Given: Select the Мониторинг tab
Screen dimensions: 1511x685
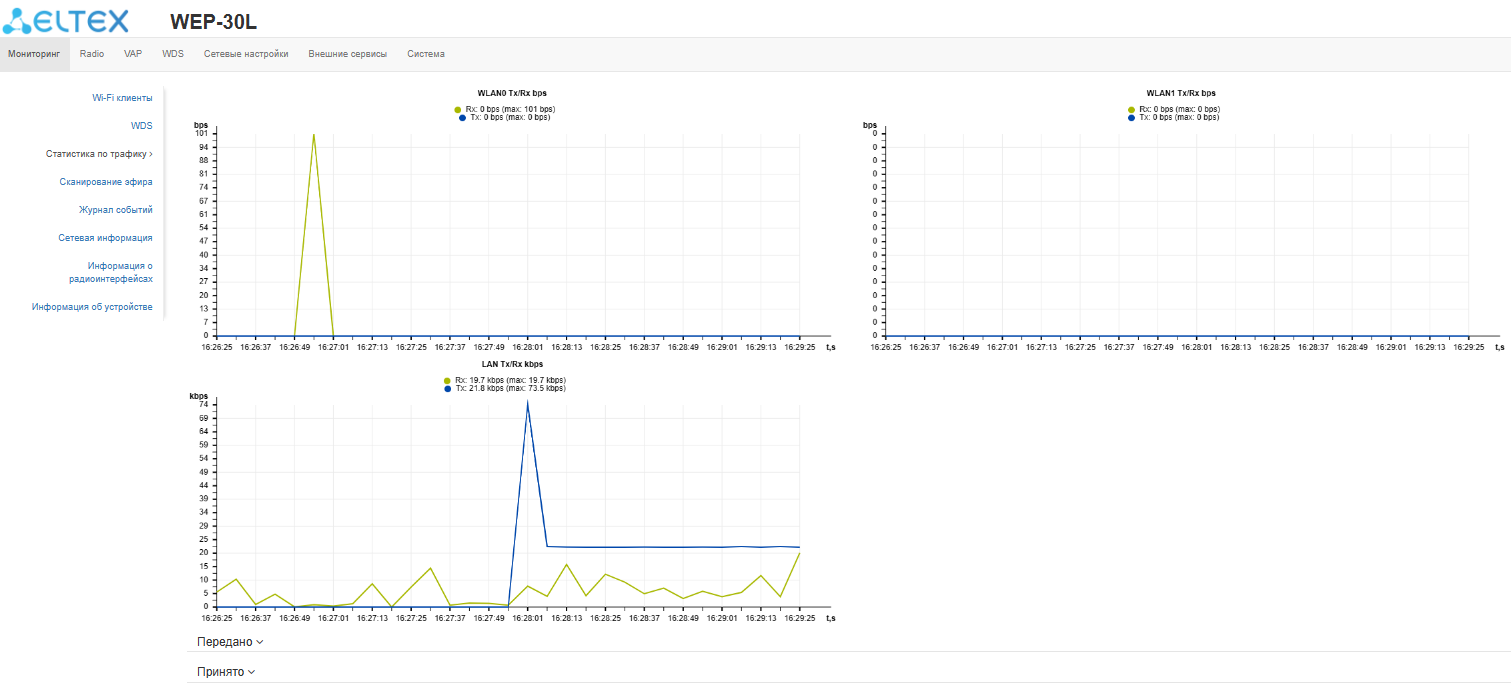Looking at the screenshot, I should click(x=34, y=54).
